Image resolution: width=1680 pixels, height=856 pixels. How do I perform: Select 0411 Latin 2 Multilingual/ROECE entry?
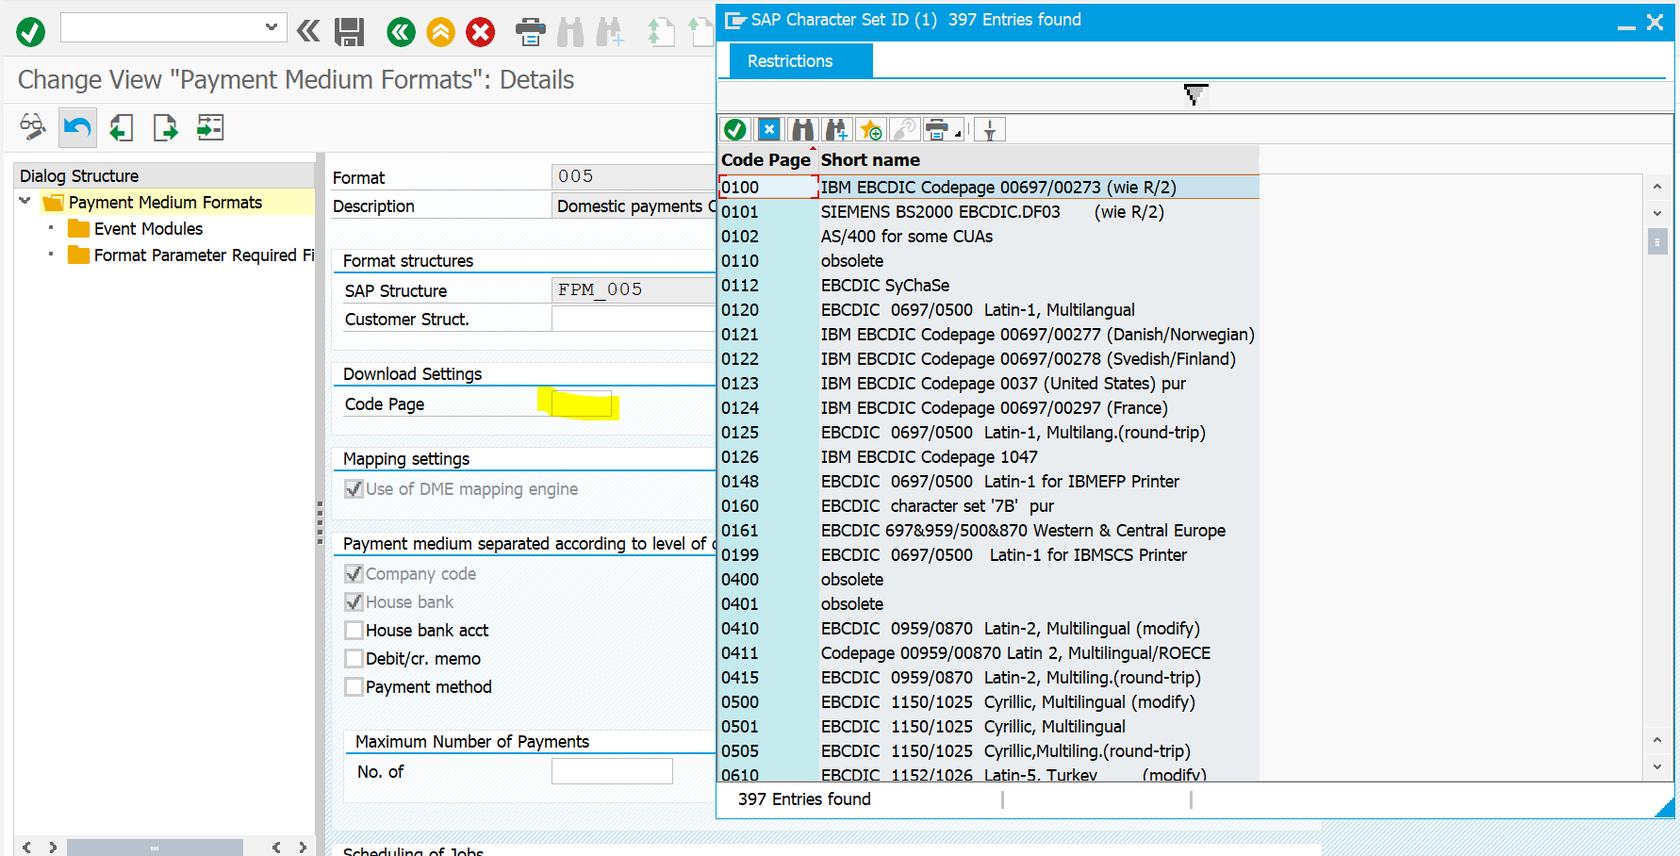point(988,653)
